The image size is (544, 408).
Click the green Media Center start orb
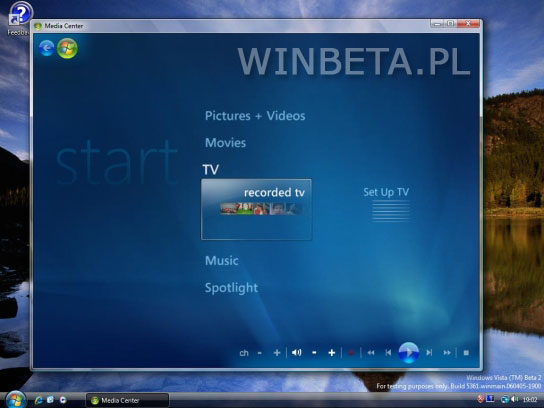click(x=67, y=48)
